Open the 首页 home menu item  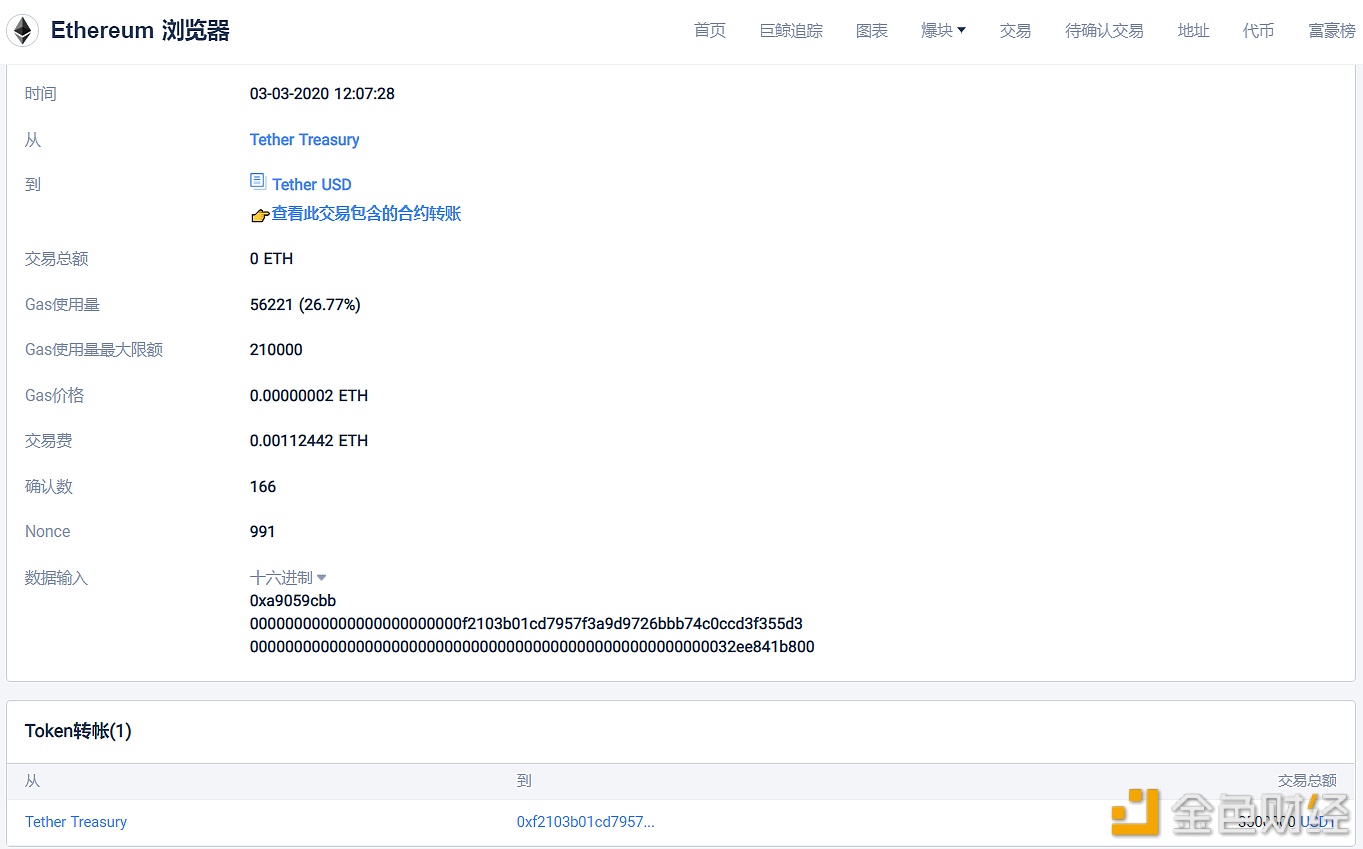(710, 31)
